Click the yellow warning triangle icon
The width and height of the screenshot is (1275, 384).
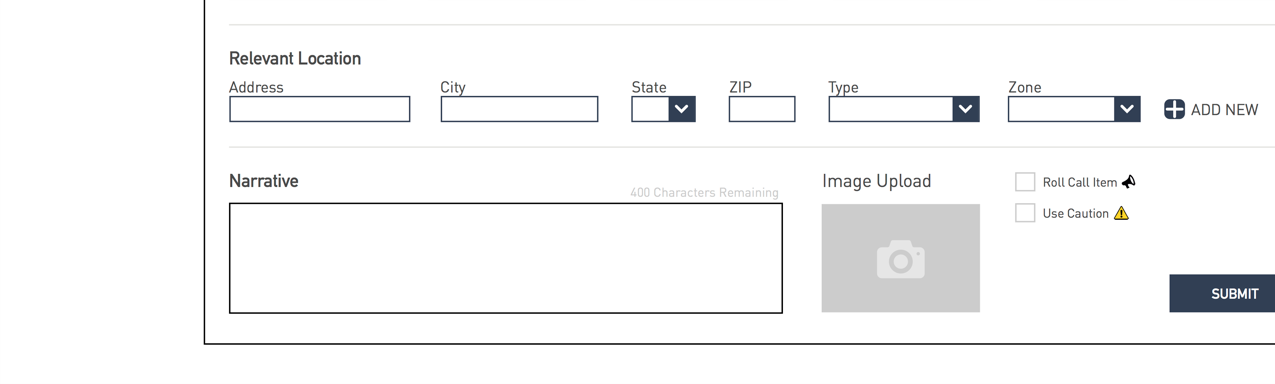click(1121, 213)
